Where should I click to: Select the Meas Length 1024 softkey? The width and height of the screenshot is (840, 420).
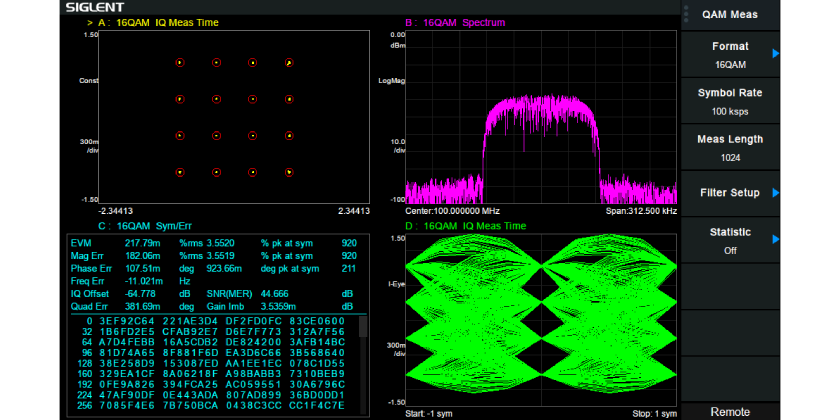[x=730, y=148]
